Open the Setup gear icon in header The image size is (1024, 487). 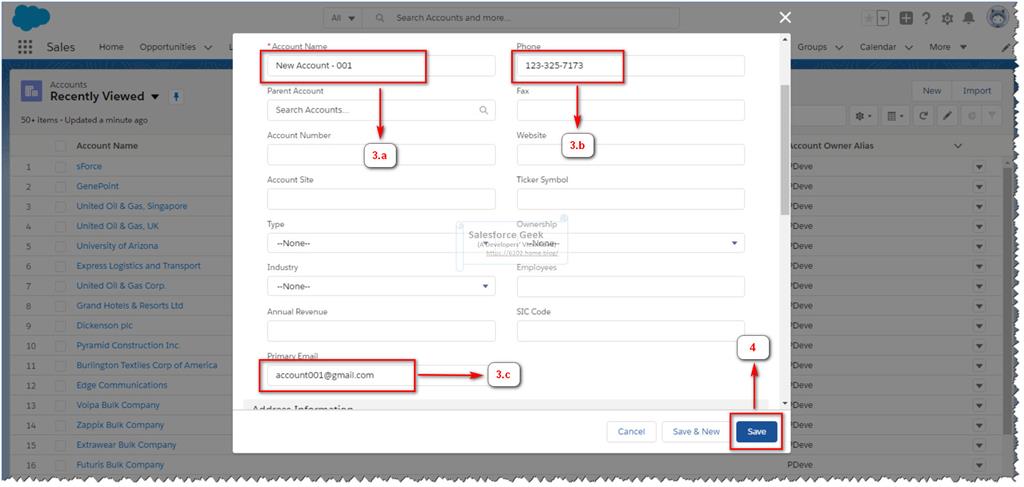947,19
